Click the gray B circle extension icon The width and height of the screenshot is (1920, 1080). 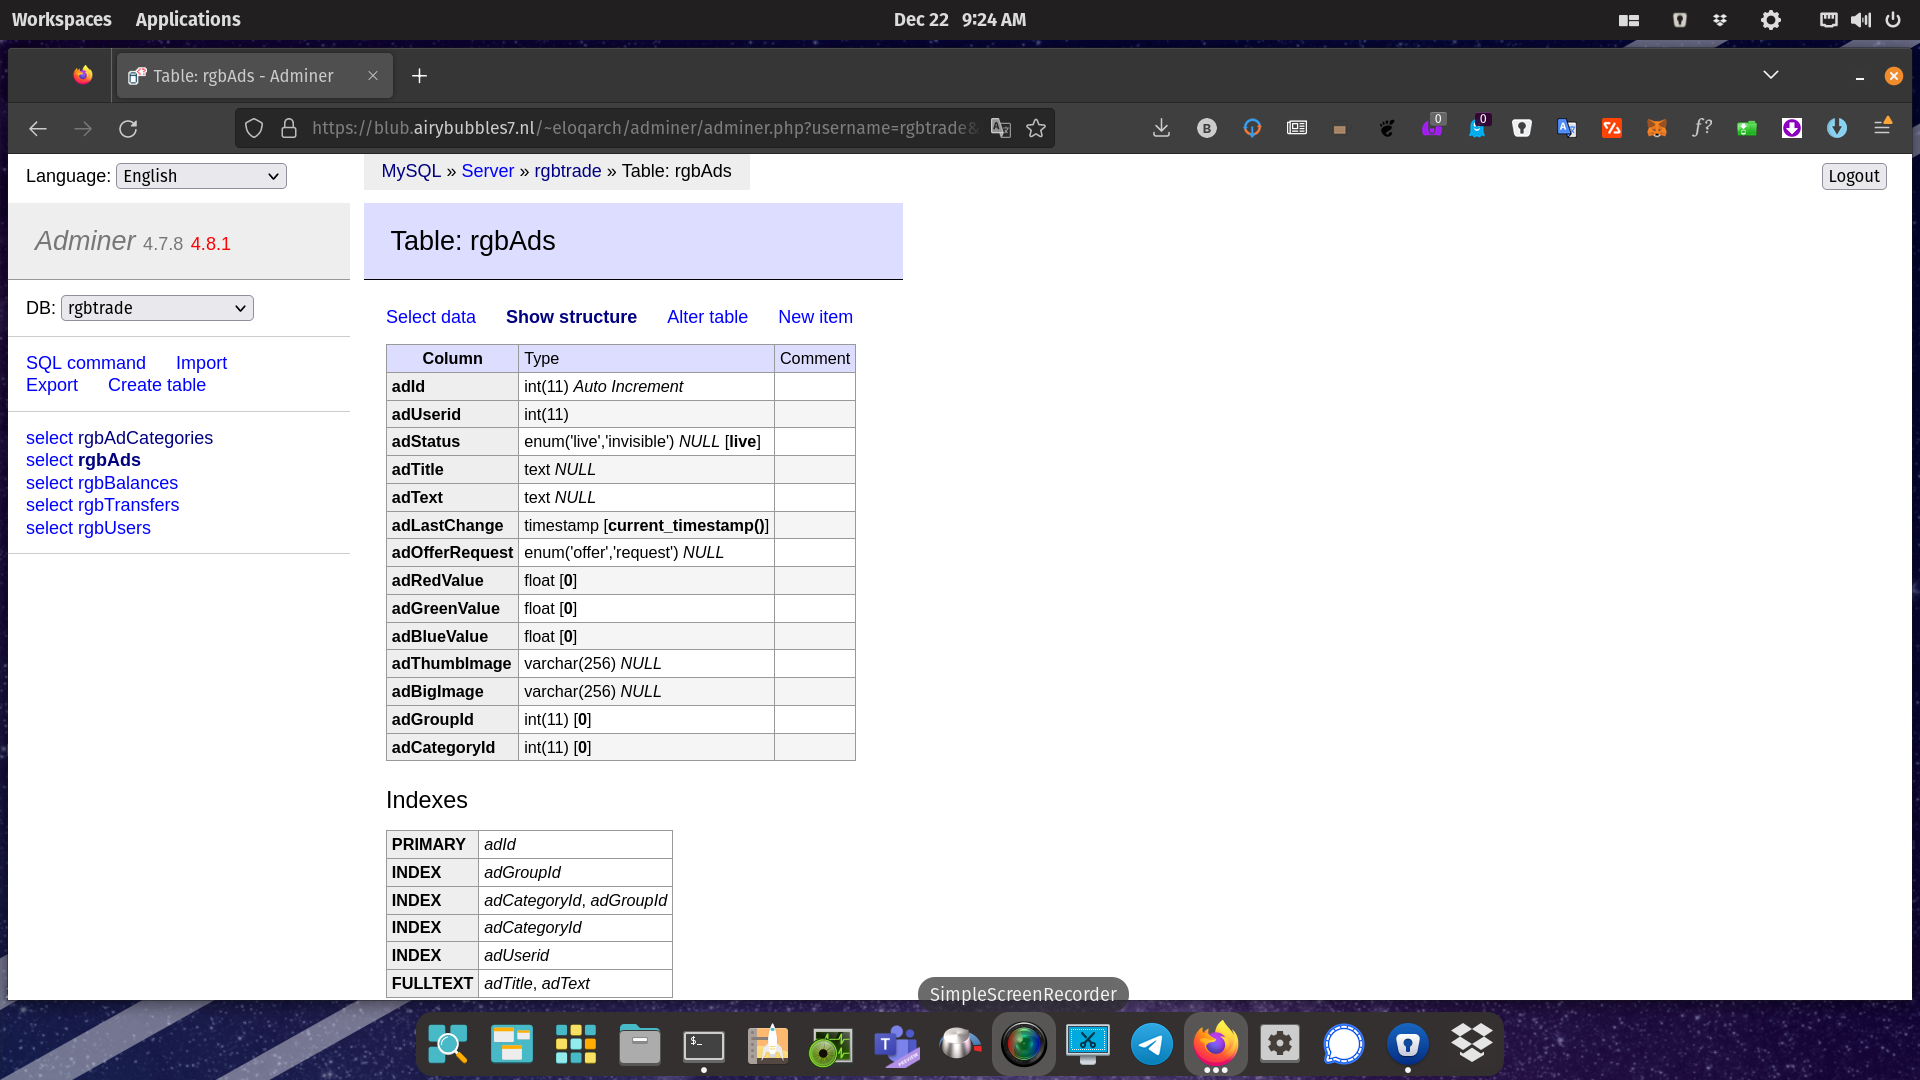[x=1207, y=128]
